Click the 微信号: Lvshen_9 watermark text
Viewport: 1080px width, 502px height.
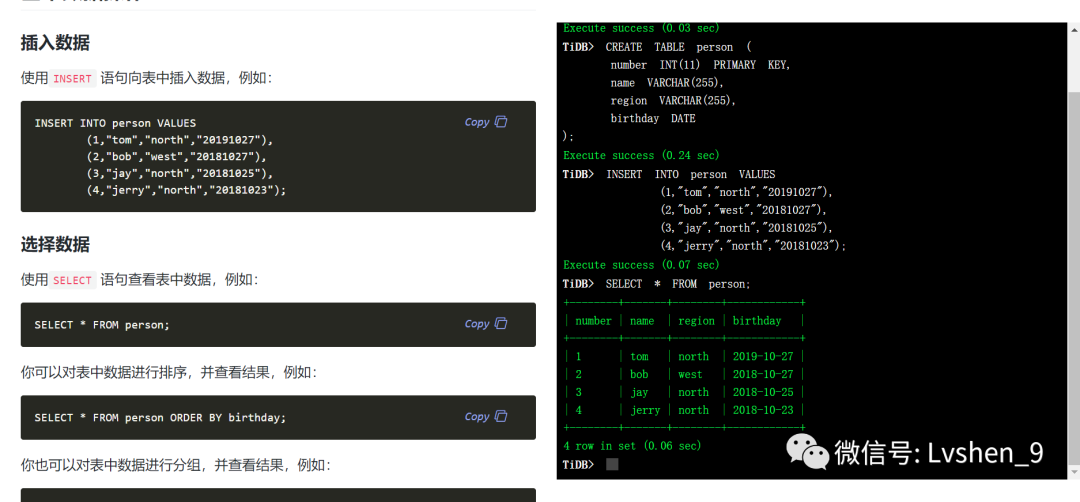pyautogui.click(x=939, y=452)
